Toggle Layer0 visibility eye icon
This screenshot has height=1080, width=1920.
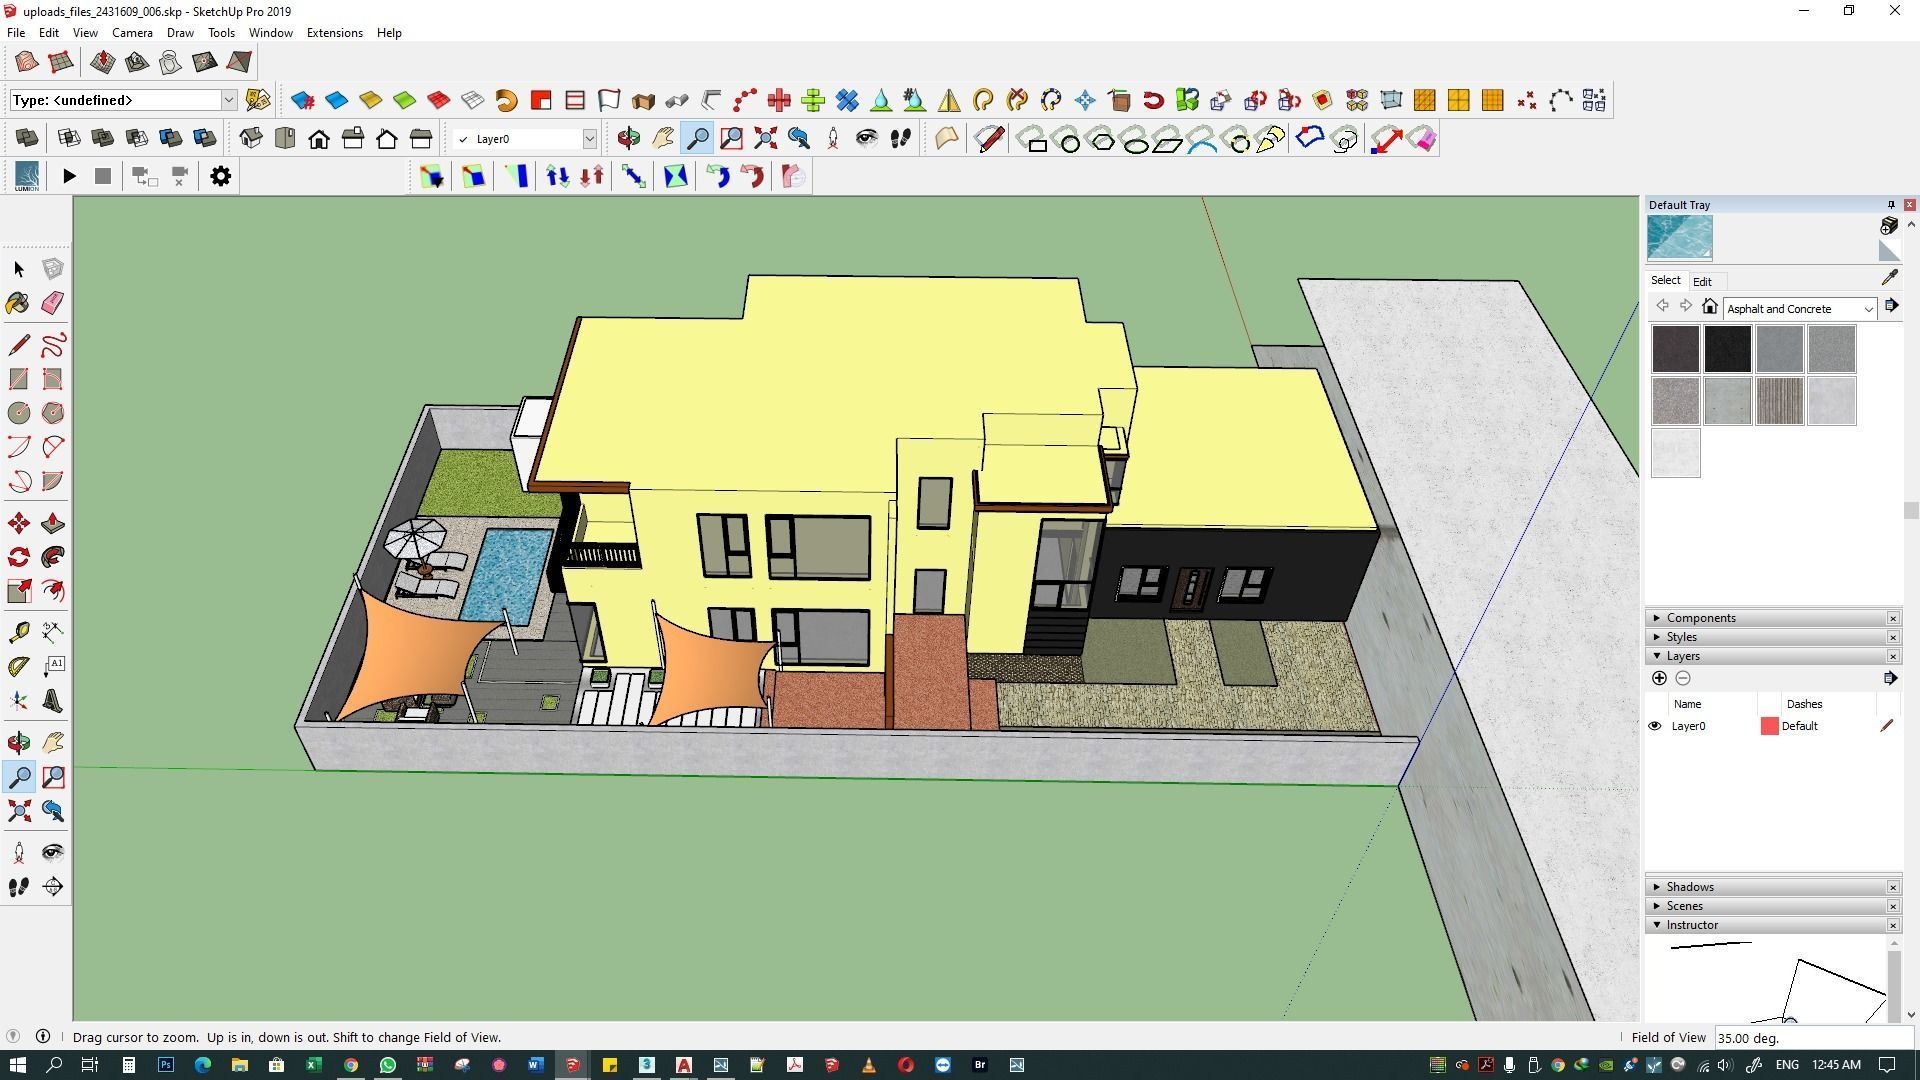point(1654,726)
